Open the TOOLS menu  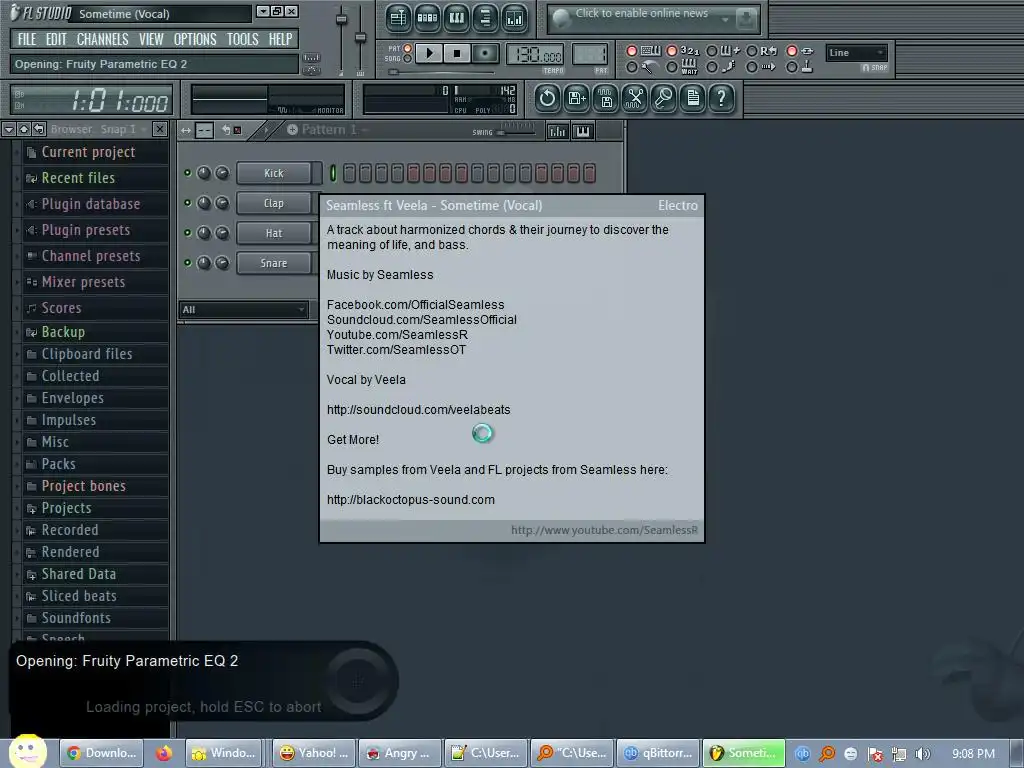[242, 39]
